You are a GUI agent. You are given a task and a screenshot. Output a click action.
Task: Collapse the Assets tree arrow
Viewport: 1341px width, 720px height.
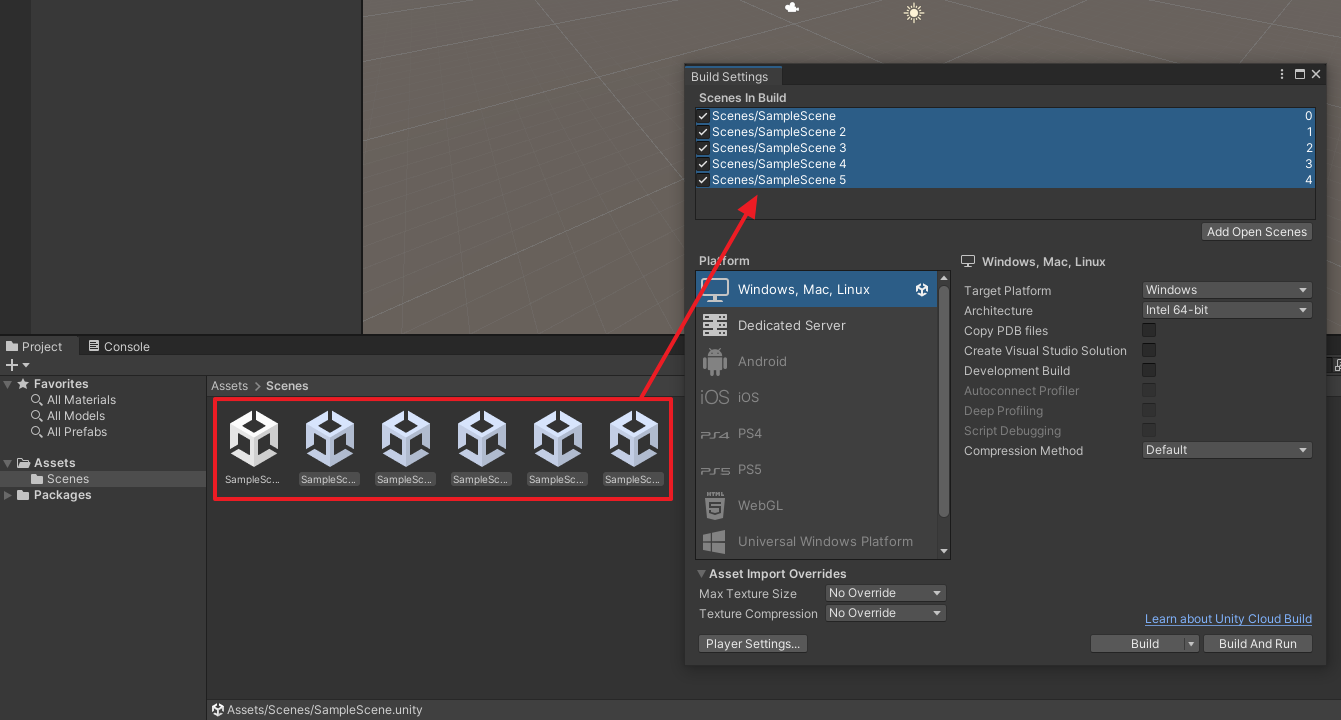[8, 463]
